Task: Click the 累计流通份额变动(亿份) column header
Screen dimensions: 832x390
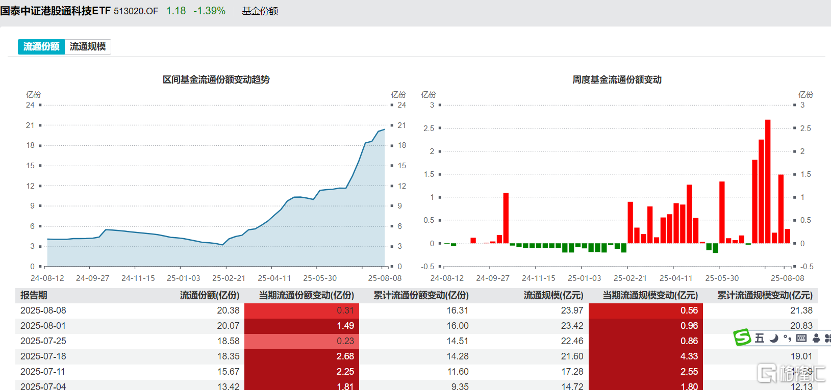Action: 420,296
